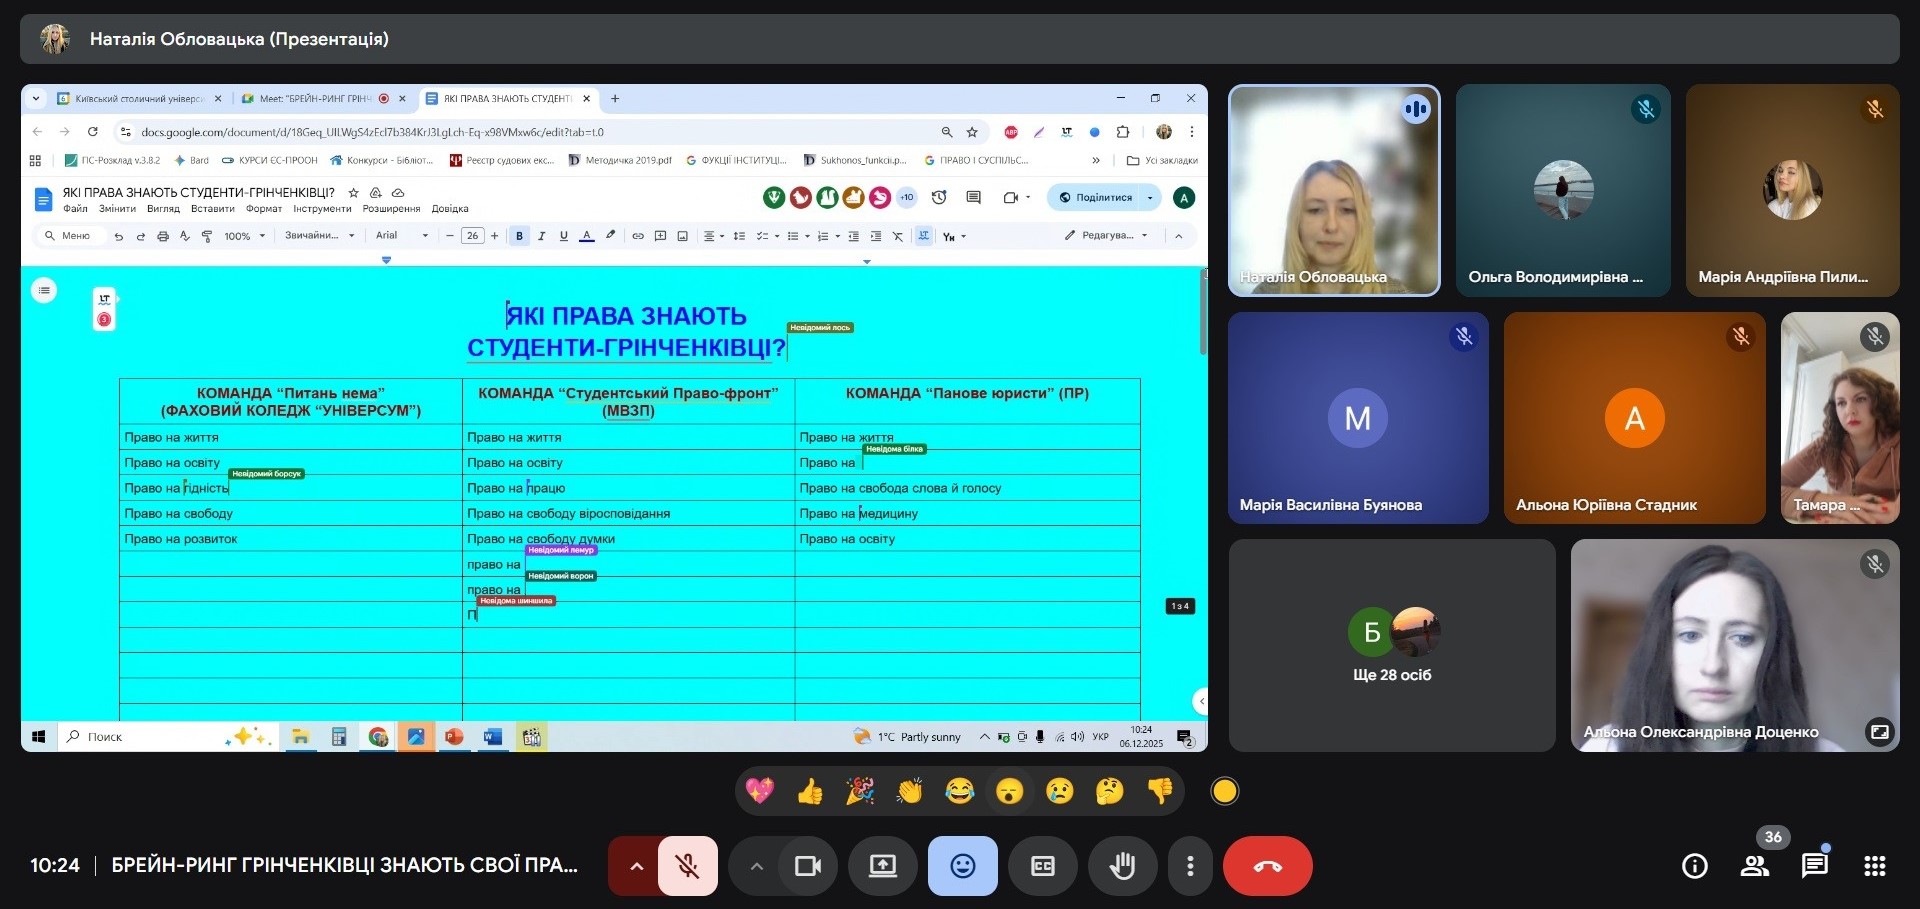Viewport: 1920px width, 909px height.
Task: Turn on closed captions
Action: point(1042,866)
